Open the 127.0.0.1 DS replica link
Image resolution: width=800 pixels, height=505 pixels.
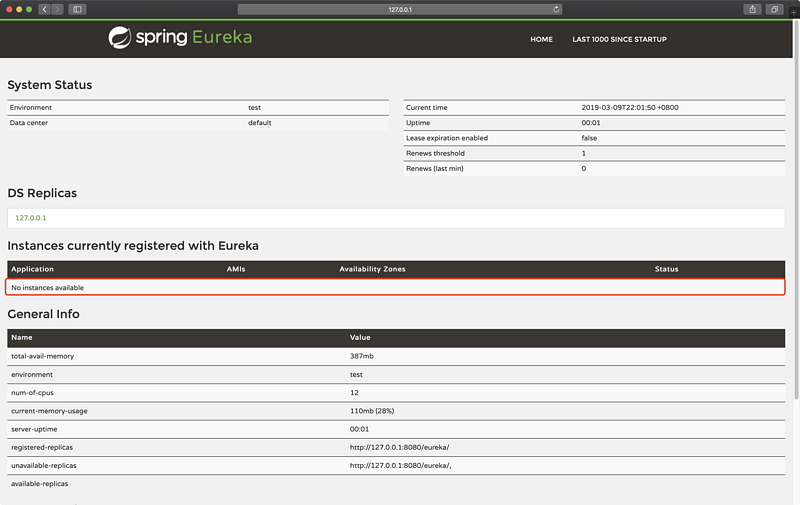tap(31, 218)
